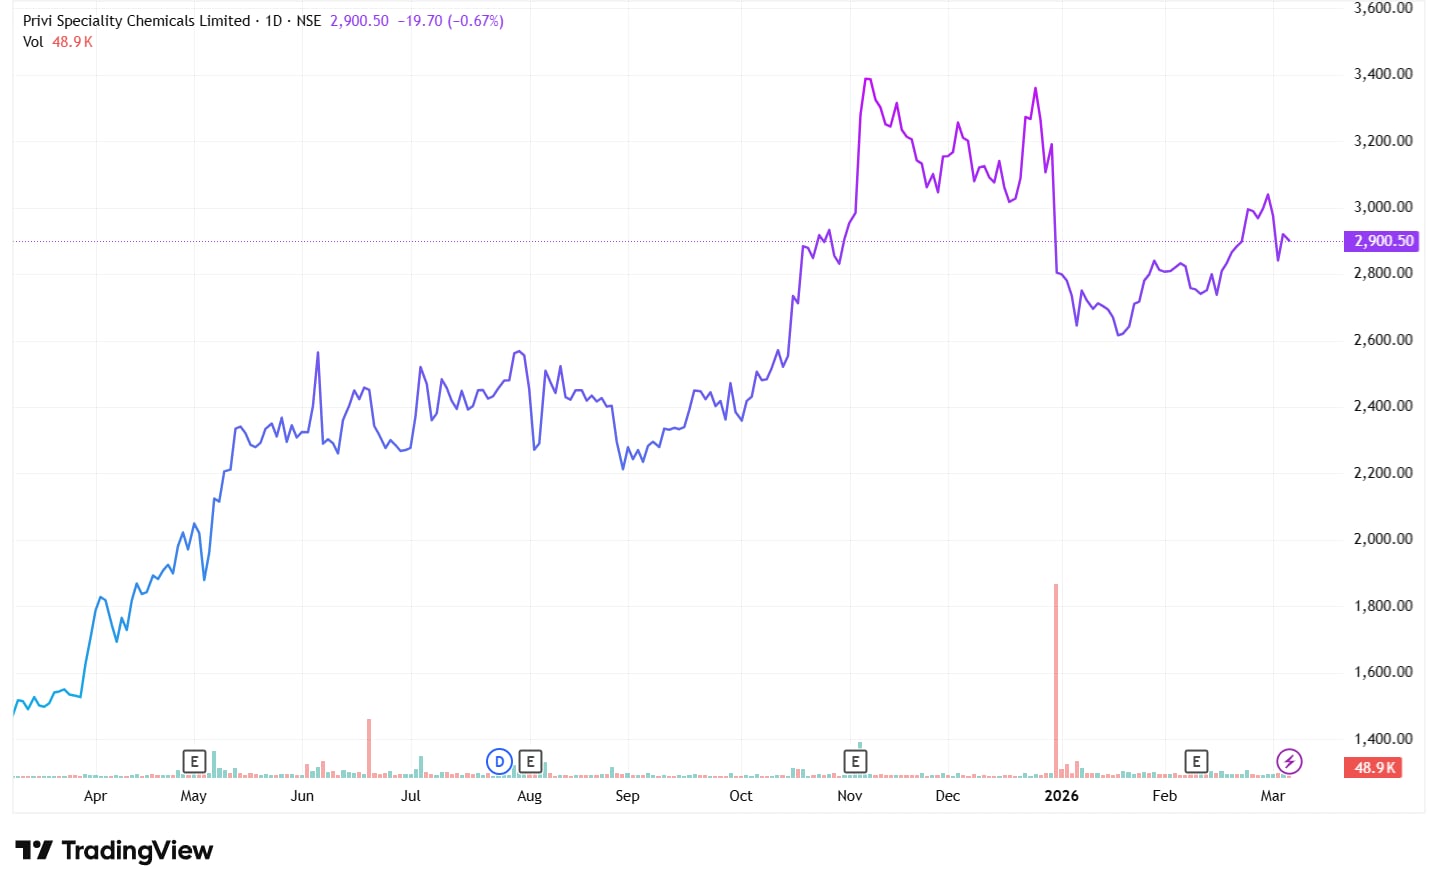Click the TradingView logo icon
Viewport: 1438px width, 888px height.
pos(34,851)
